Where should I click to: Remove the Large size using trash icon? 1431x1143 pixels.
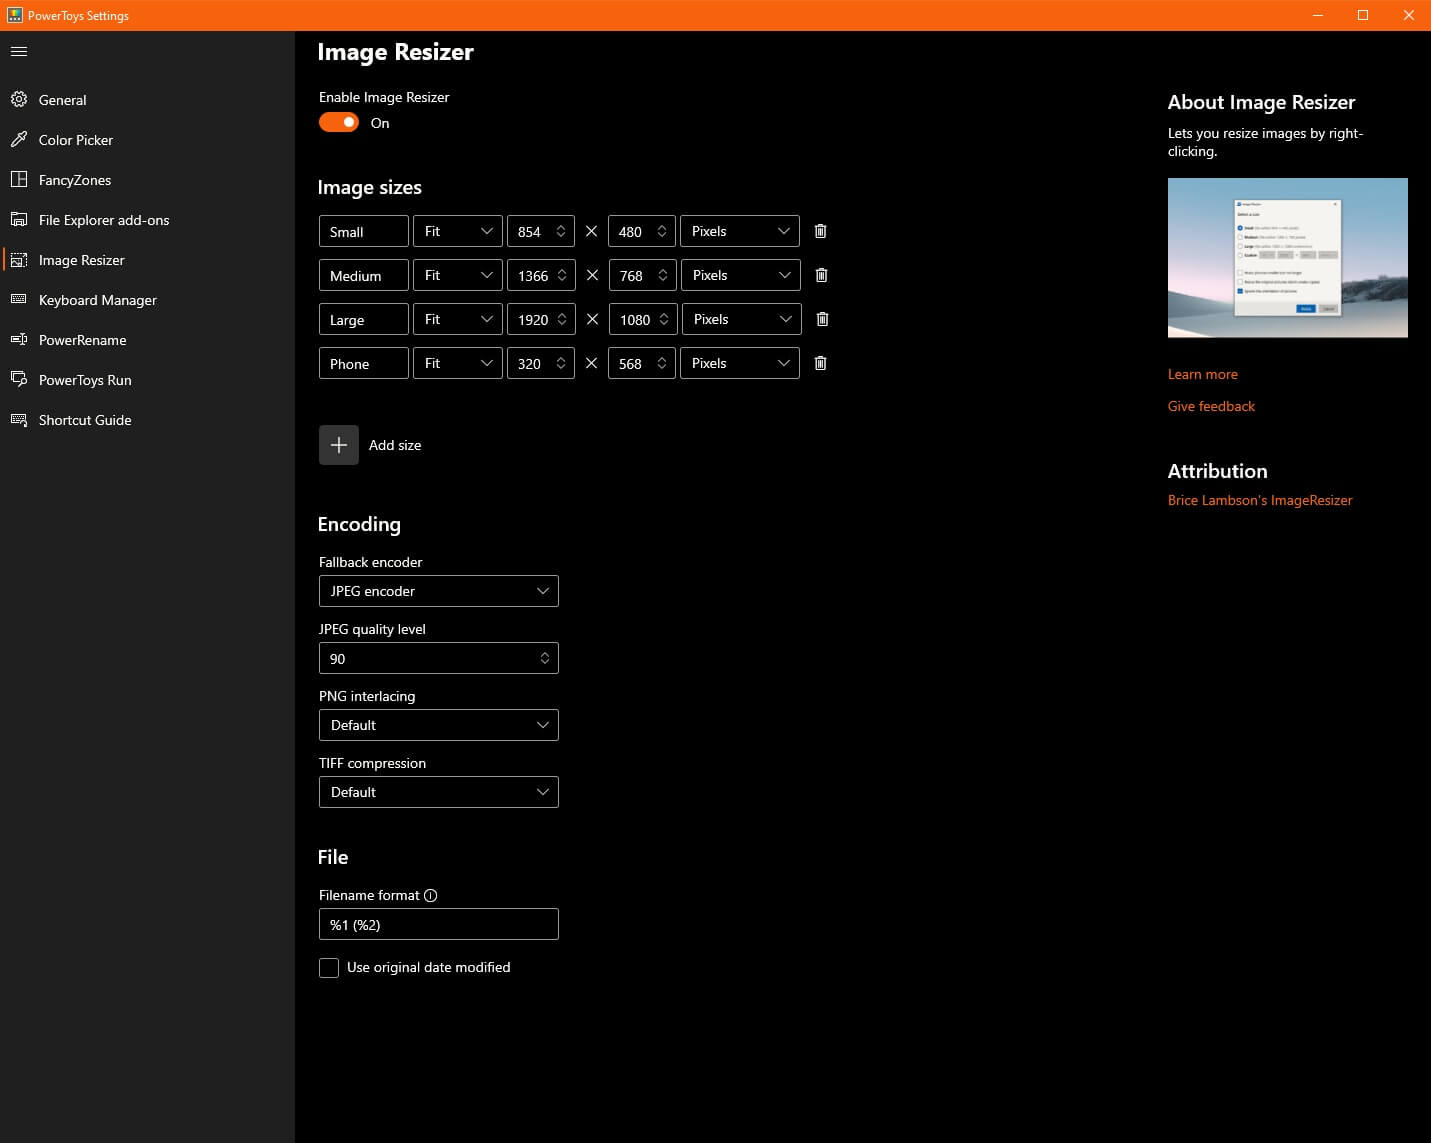pos(822,319)
